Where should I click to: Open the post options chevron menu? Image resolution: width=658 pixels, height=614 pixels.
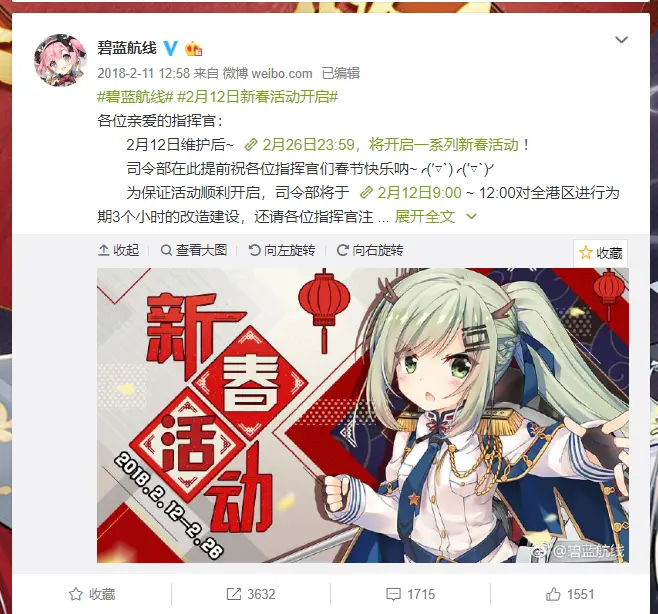coord(621,40)
